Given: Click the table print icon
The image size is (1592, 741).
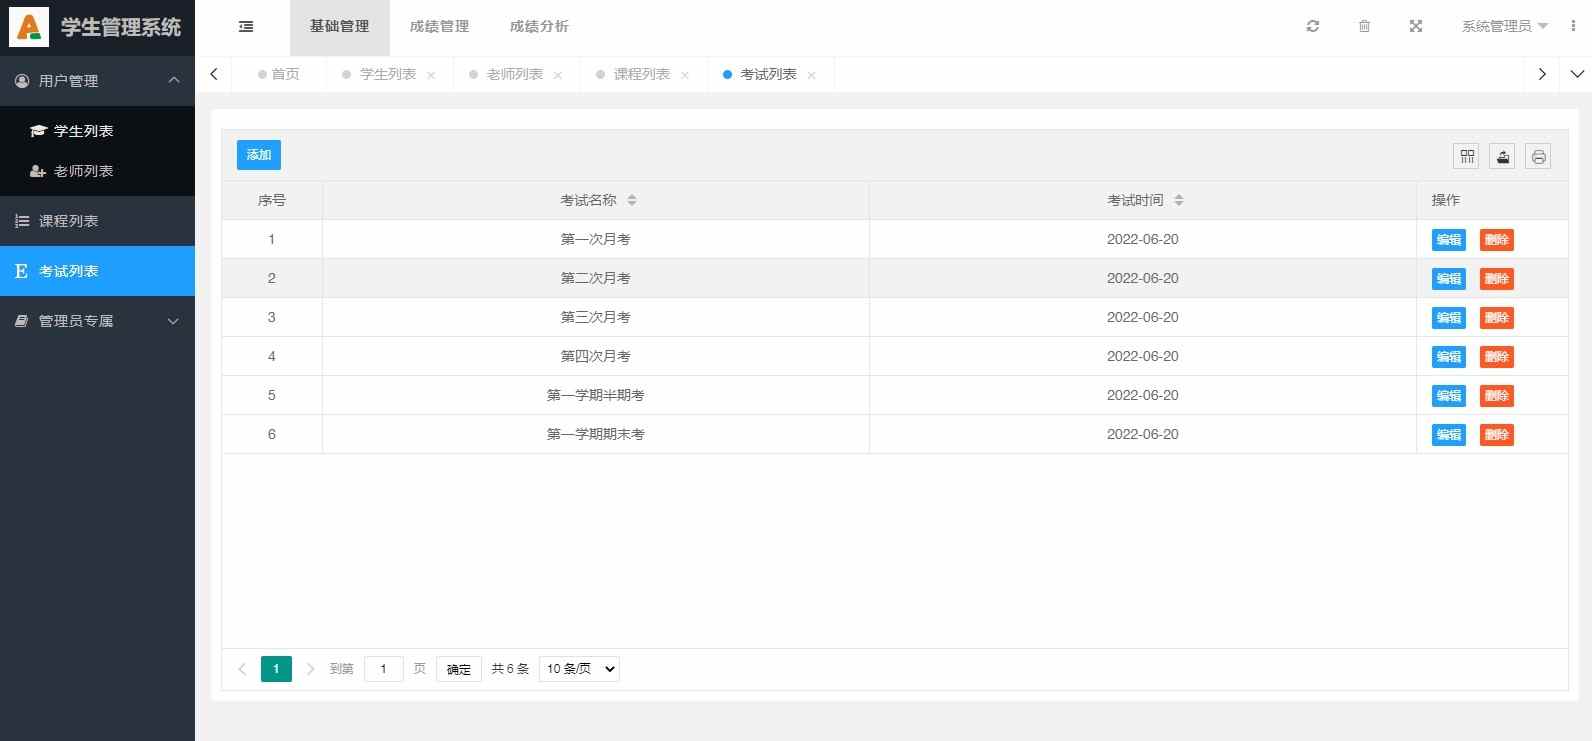Looking at the screenshot, I should pos(1538,156).
